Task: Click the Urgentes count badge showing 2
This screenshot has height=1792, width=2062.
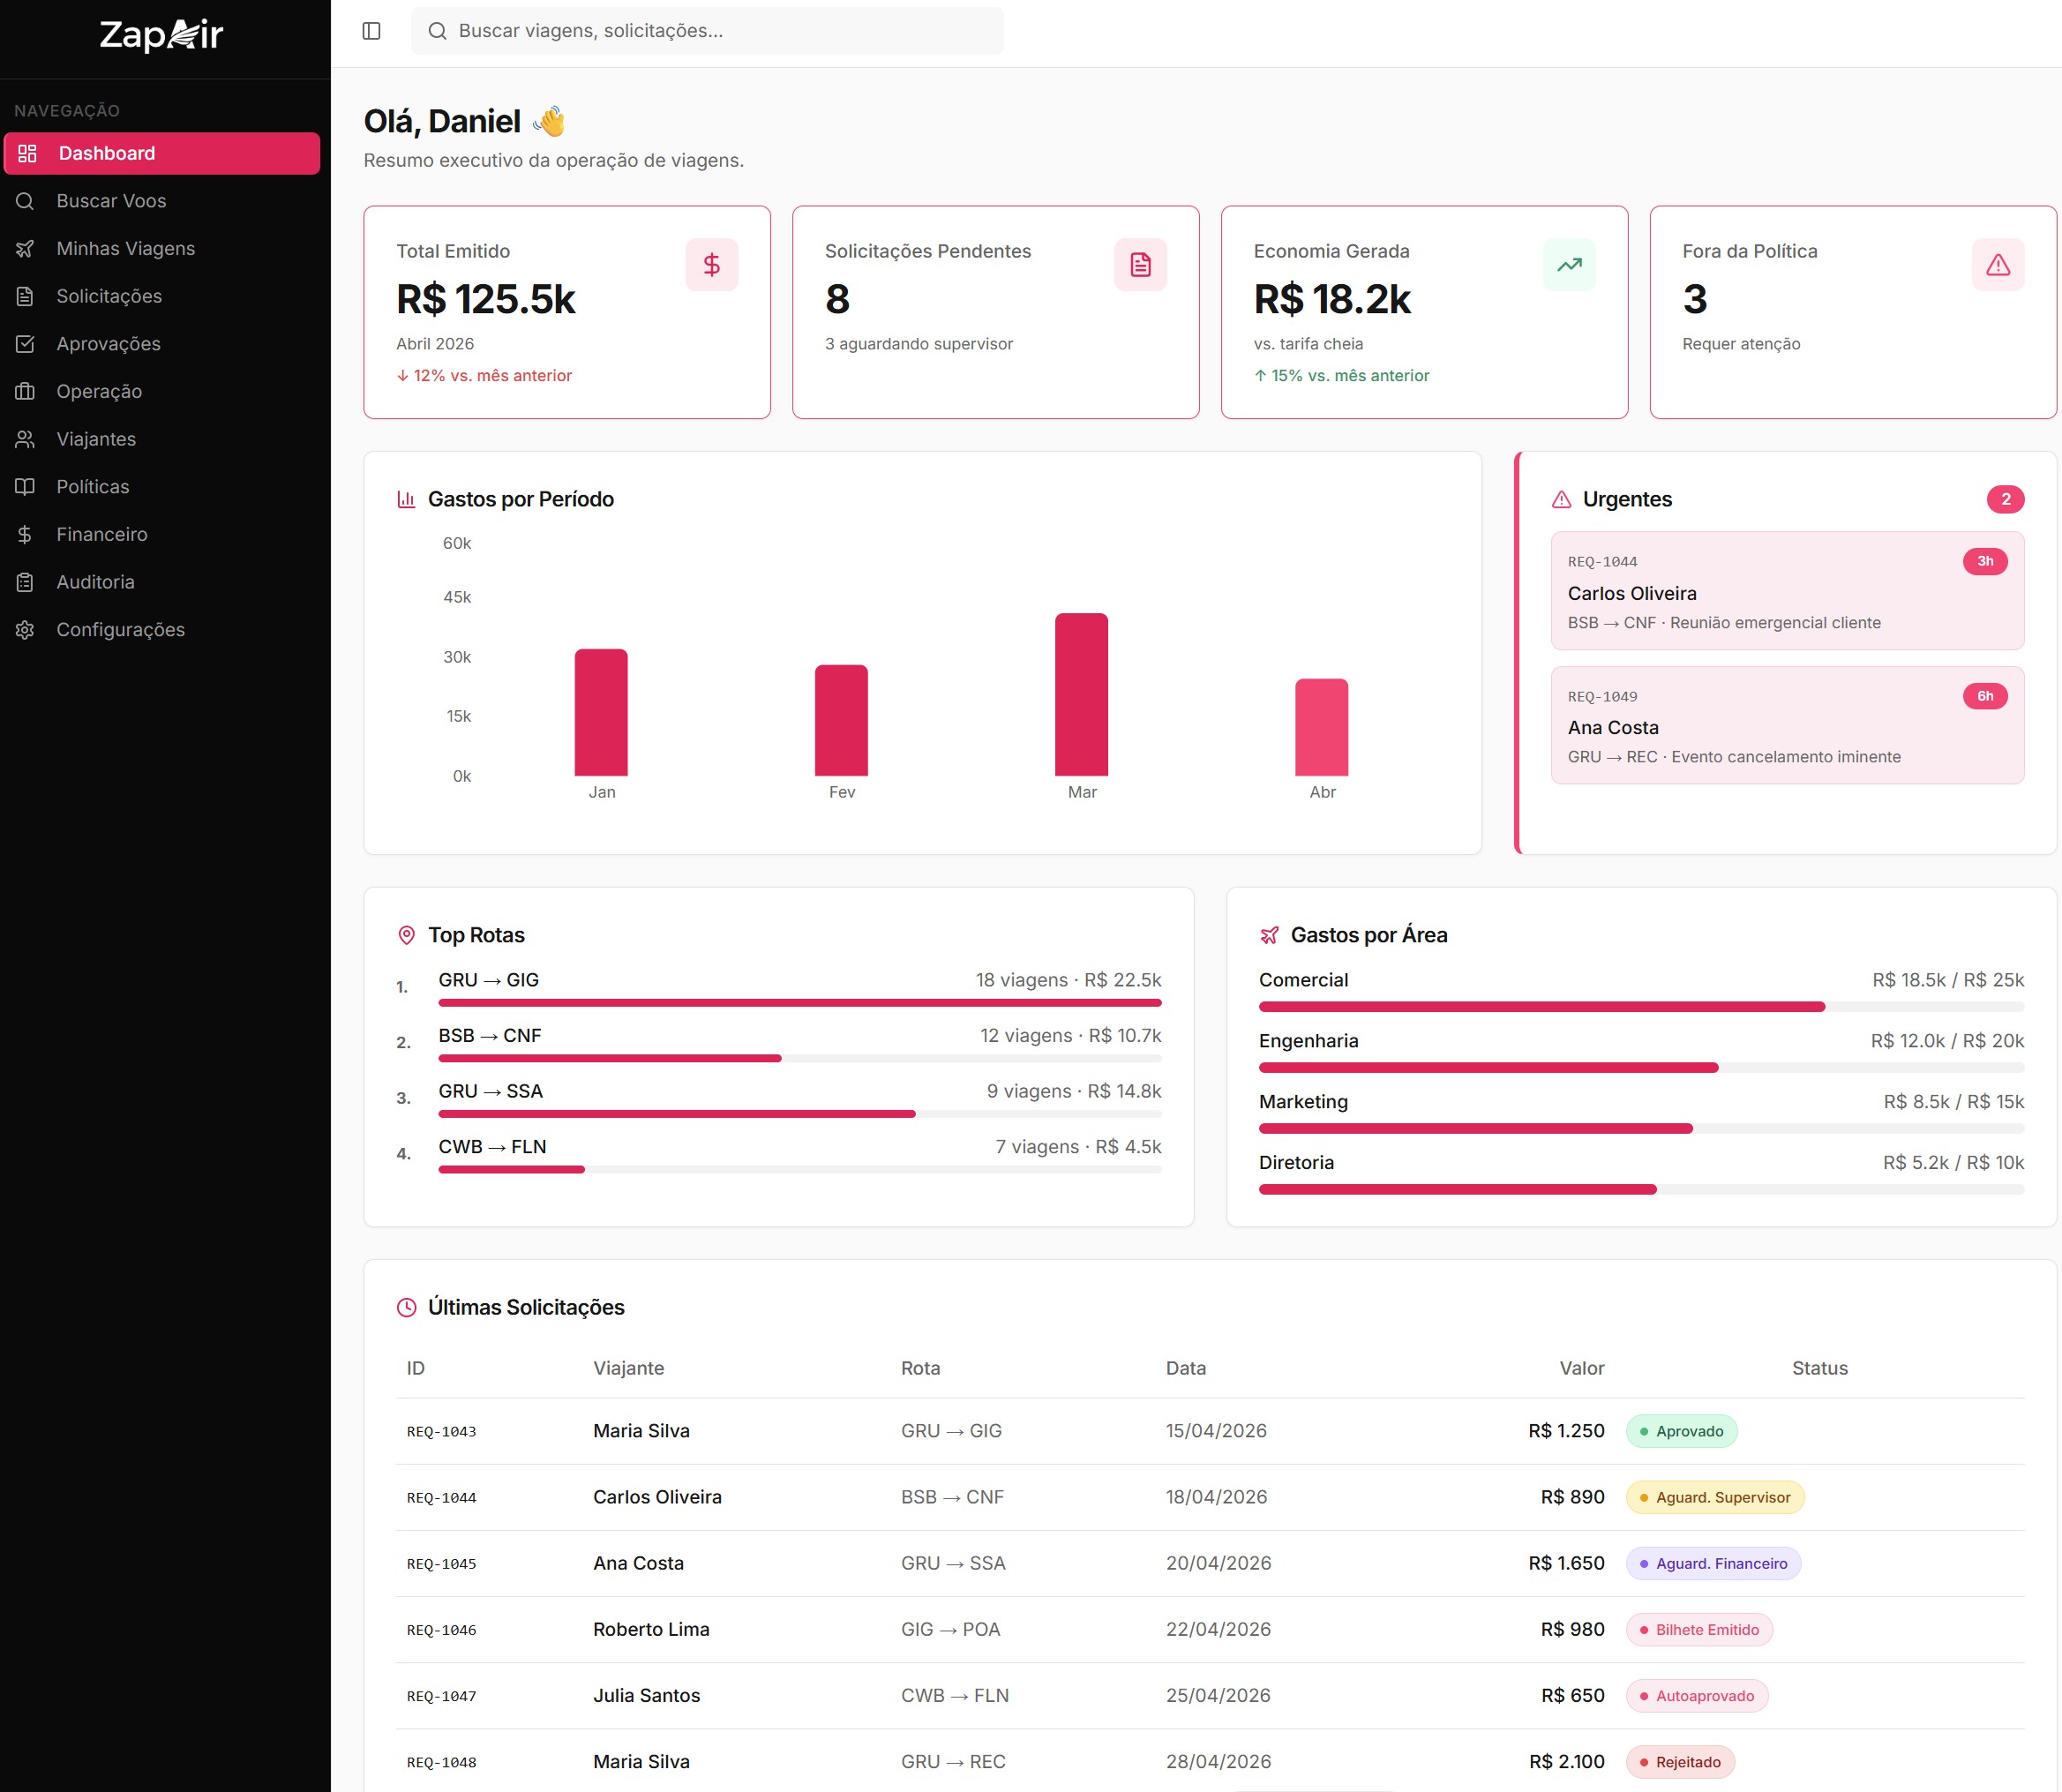Action: coord(2005,499)
